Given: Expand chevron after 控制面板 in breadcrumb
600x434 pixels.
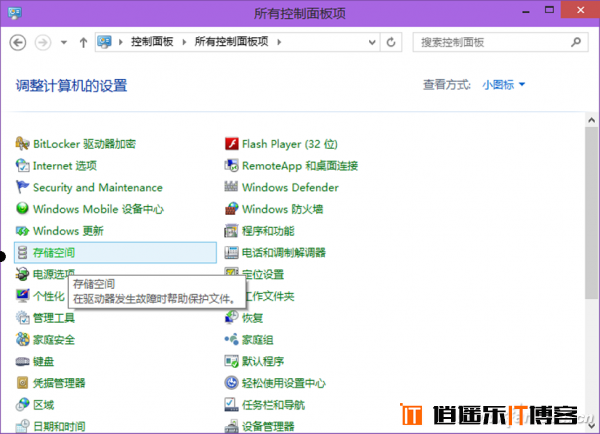Looking at the screenshot, I should tap(184, 42).
